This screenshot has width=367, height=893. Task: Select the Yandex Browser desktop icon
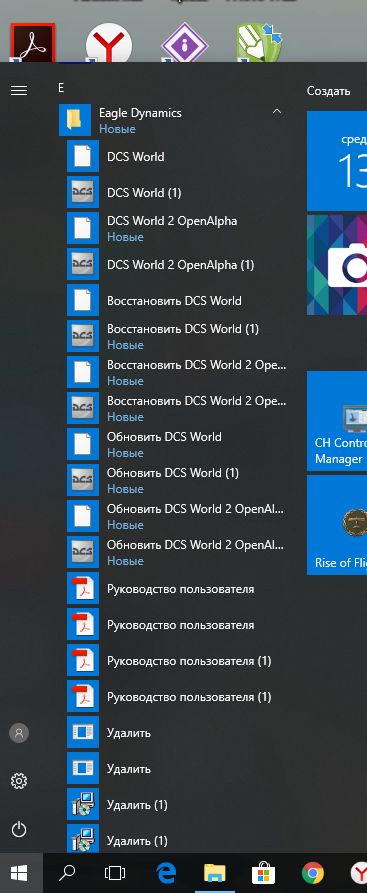pos(108,42)
